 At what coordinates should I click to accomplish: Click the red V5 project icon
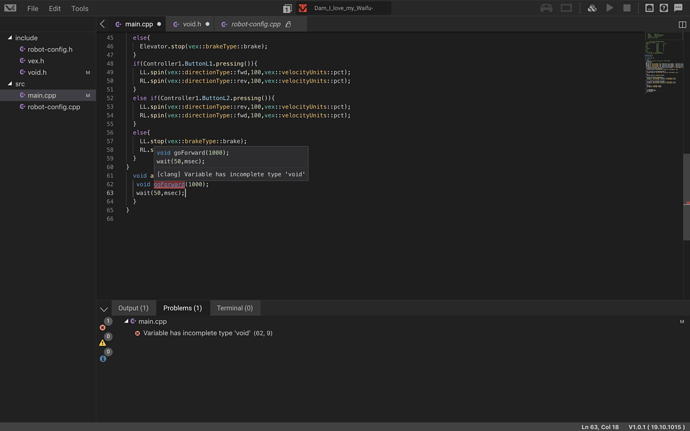point(303,8)
